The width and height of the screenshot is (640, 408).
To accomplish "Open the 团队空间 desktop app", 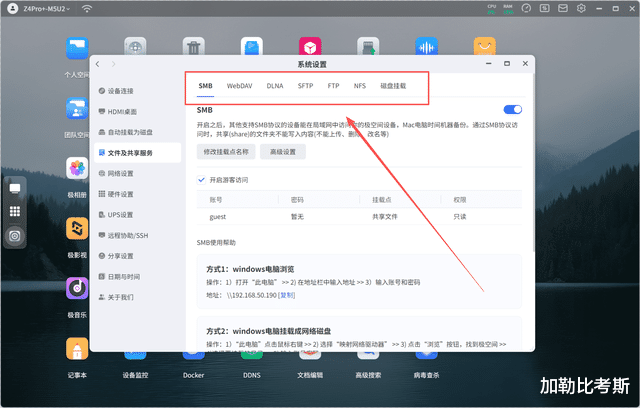I will coord(77,108).
